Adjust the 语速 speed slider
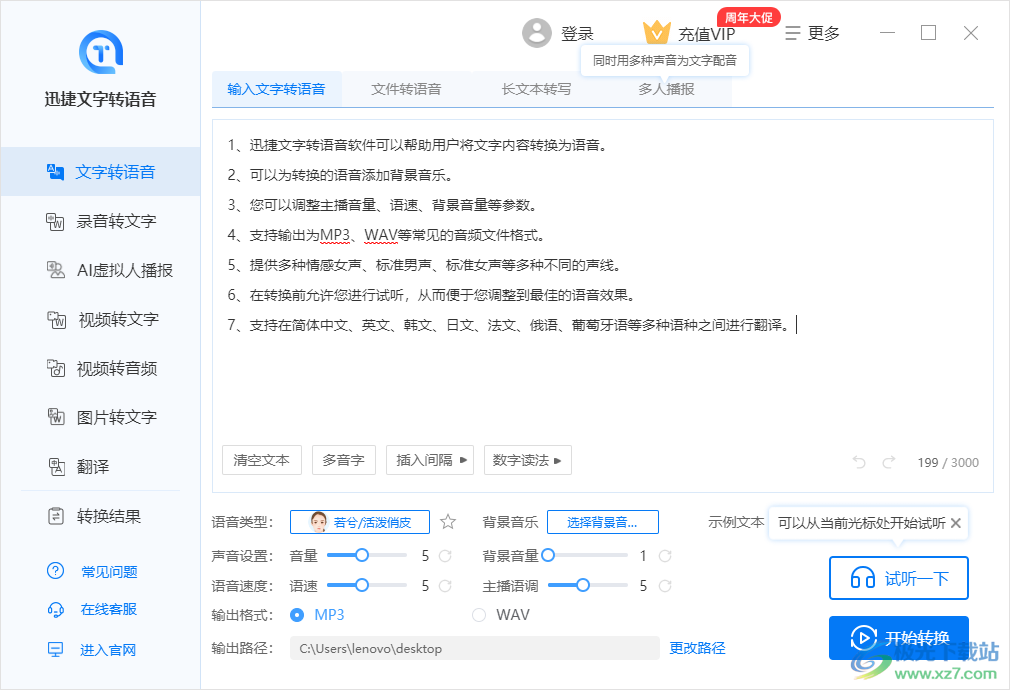This screenshot has width=1010, height=690. point(360,584)
